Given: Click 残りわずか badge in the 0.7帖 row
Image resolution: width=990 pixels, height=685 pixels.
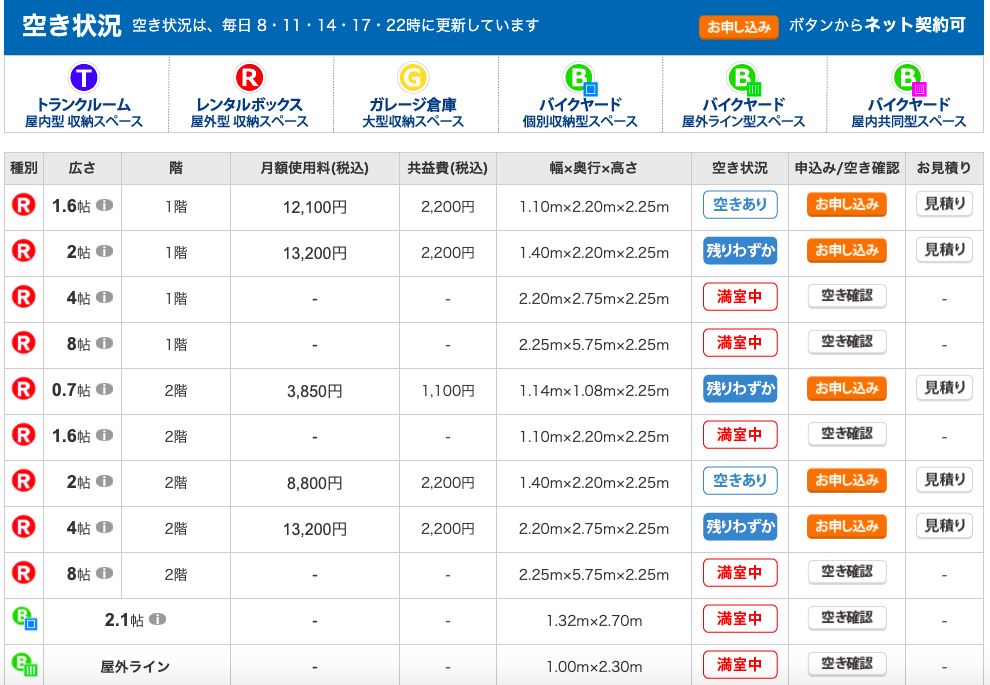Looking at the screenshot, I should [740, 389].
